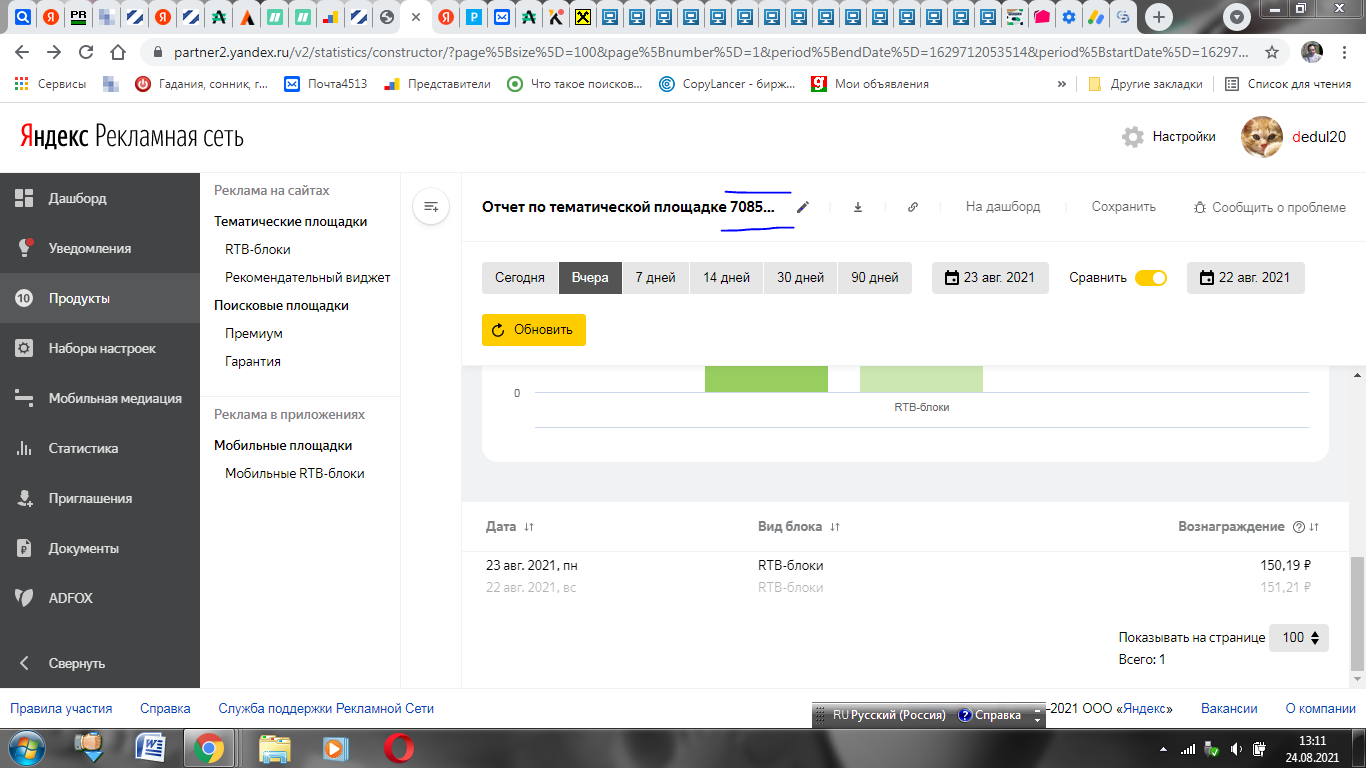
Task: Open Наборы настроек in the sidebar
Action: click(100, 348)
